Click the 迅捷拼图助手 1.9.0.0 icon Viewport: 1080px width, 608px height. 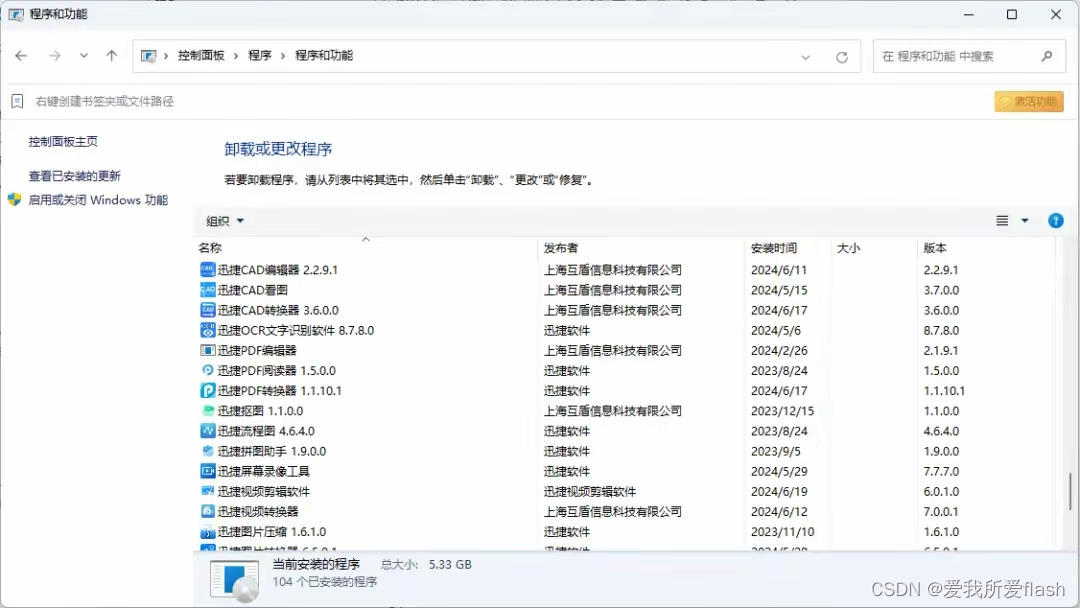[207, 451]
